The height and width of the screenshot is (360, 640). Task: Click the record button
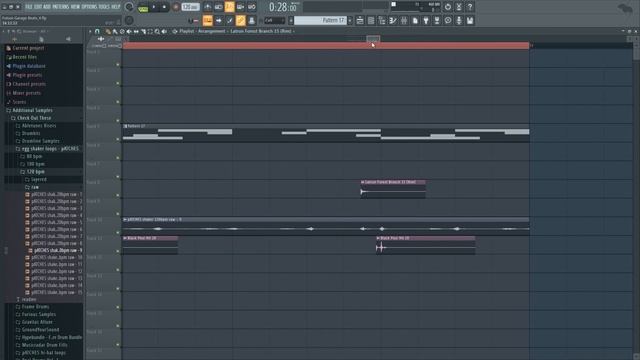[176, 7]
